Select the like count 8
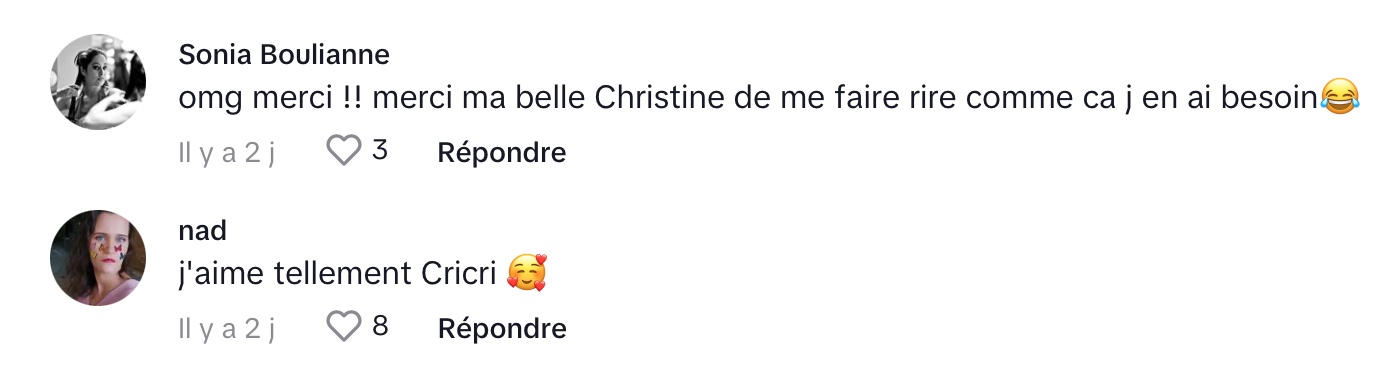Screen dimensions: 1382x376 [x=379, y=326]
